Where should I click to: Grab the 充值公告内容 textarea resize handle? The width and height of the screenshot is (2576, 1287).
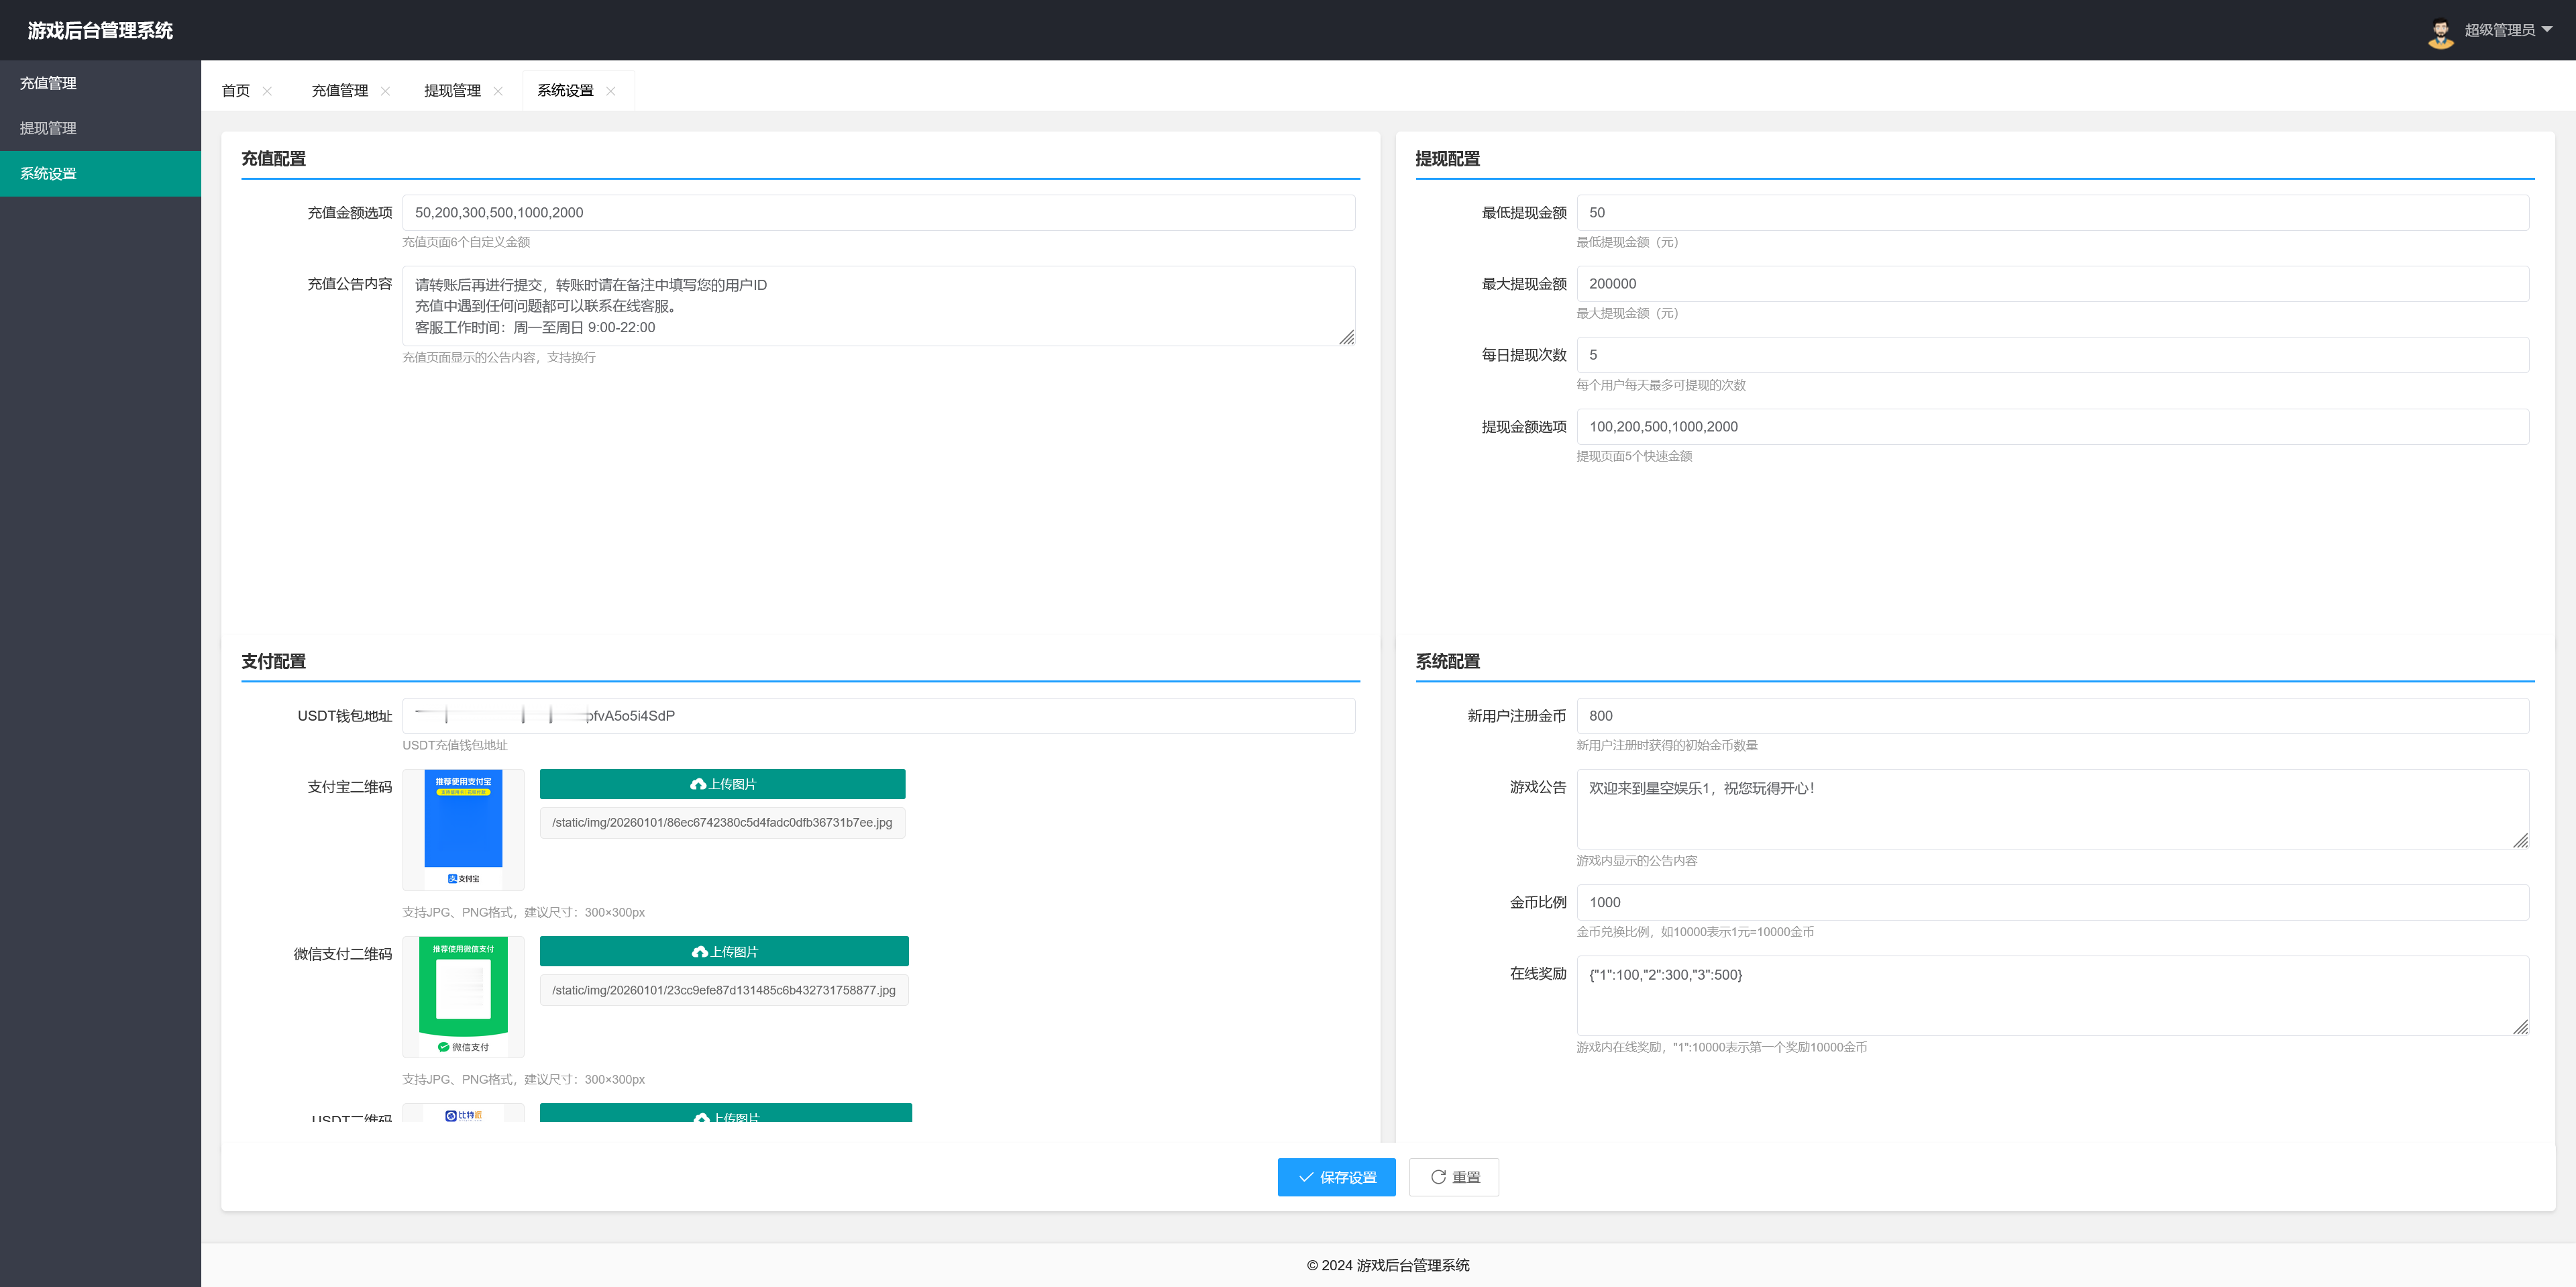coord(1347,338)
